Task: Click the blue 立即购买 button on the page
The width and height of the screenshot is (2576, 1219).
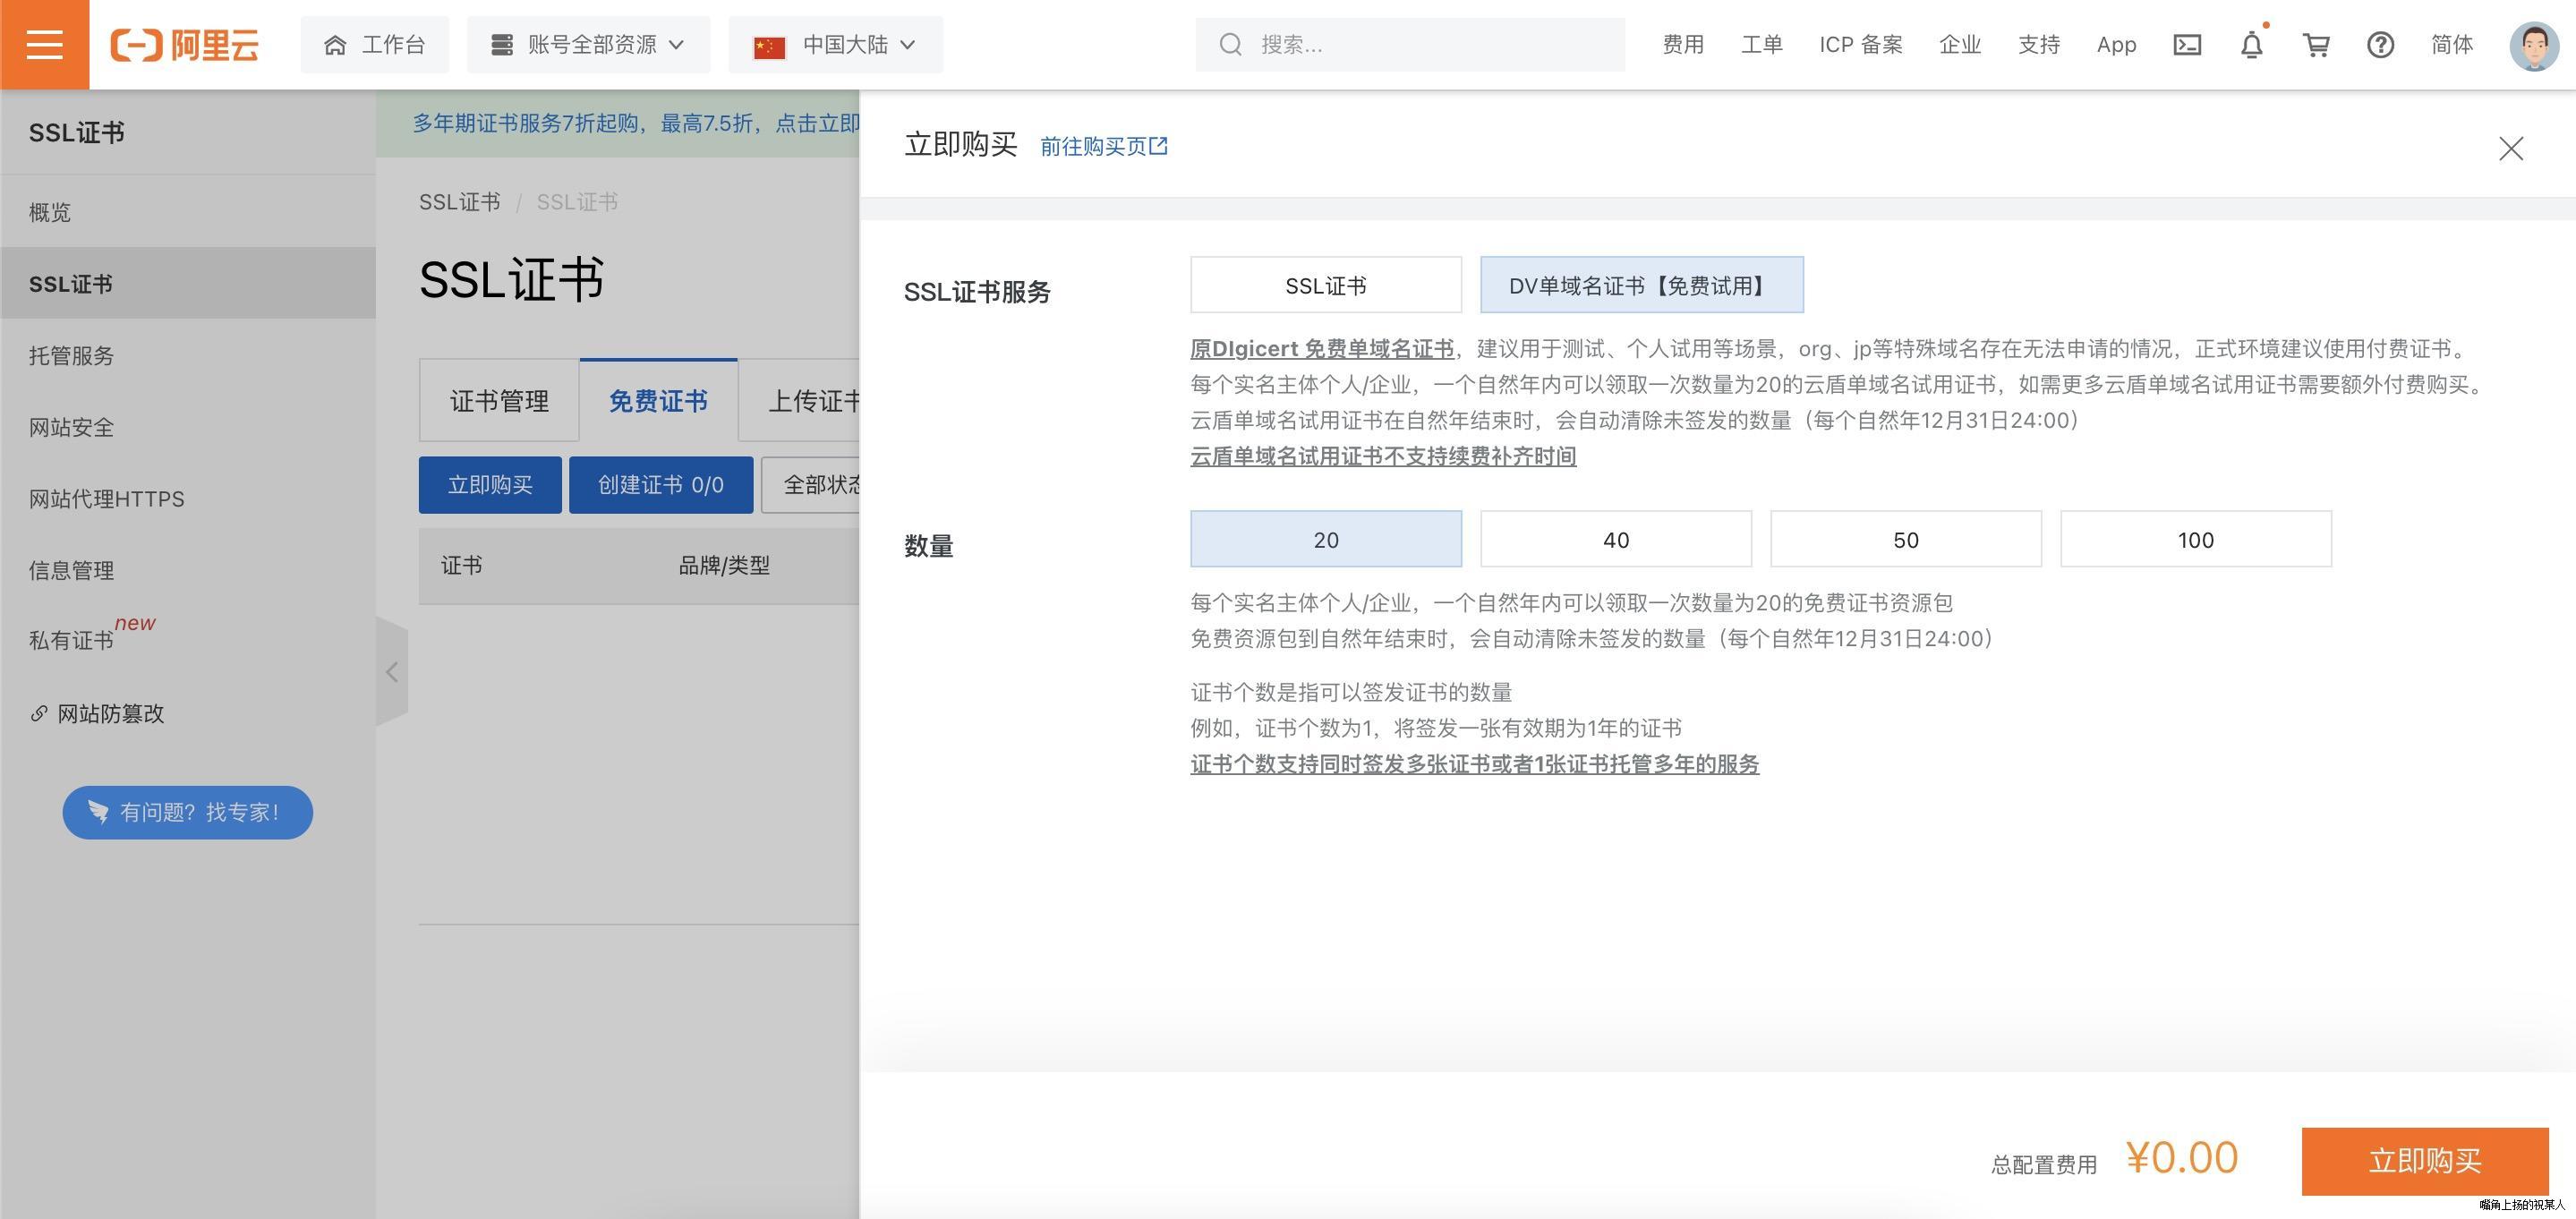Action: point(490,485)
